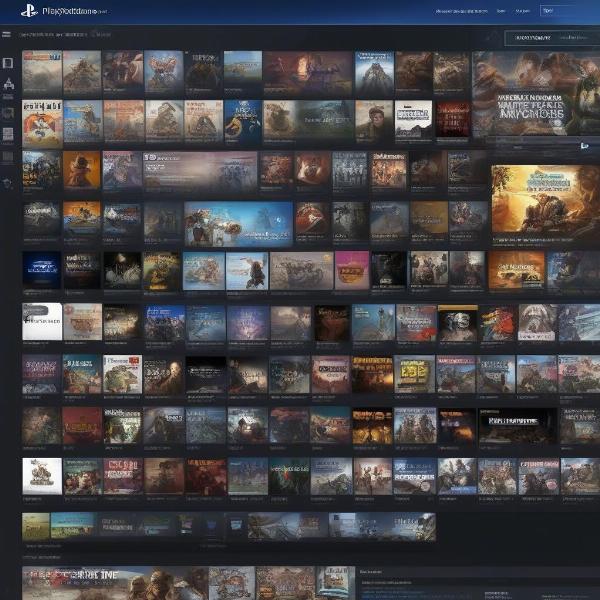600x600 pixels.
Task: Open the solid red cover thumbnail
Action: tap(82, 426)
